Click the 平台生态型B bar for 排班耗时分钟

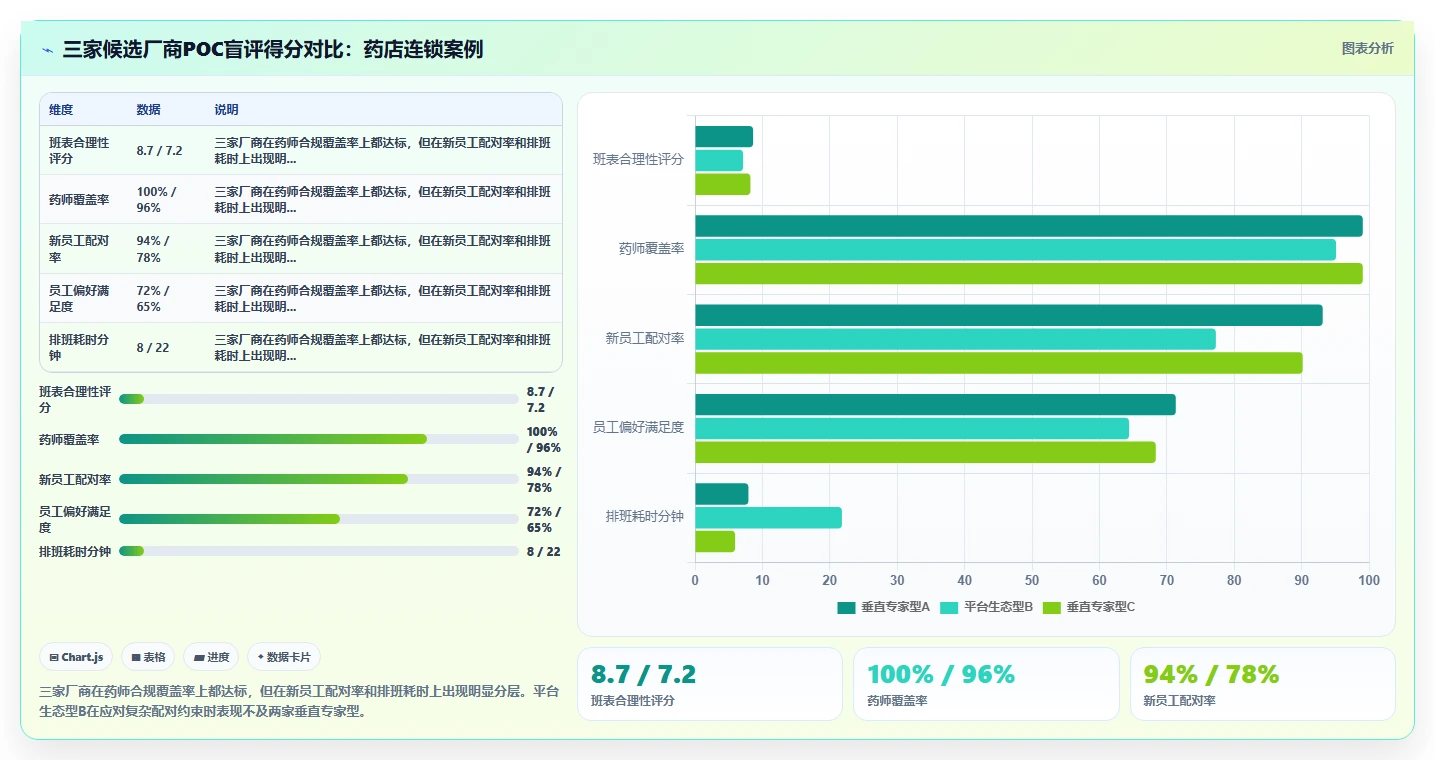[x=768, y=517]
